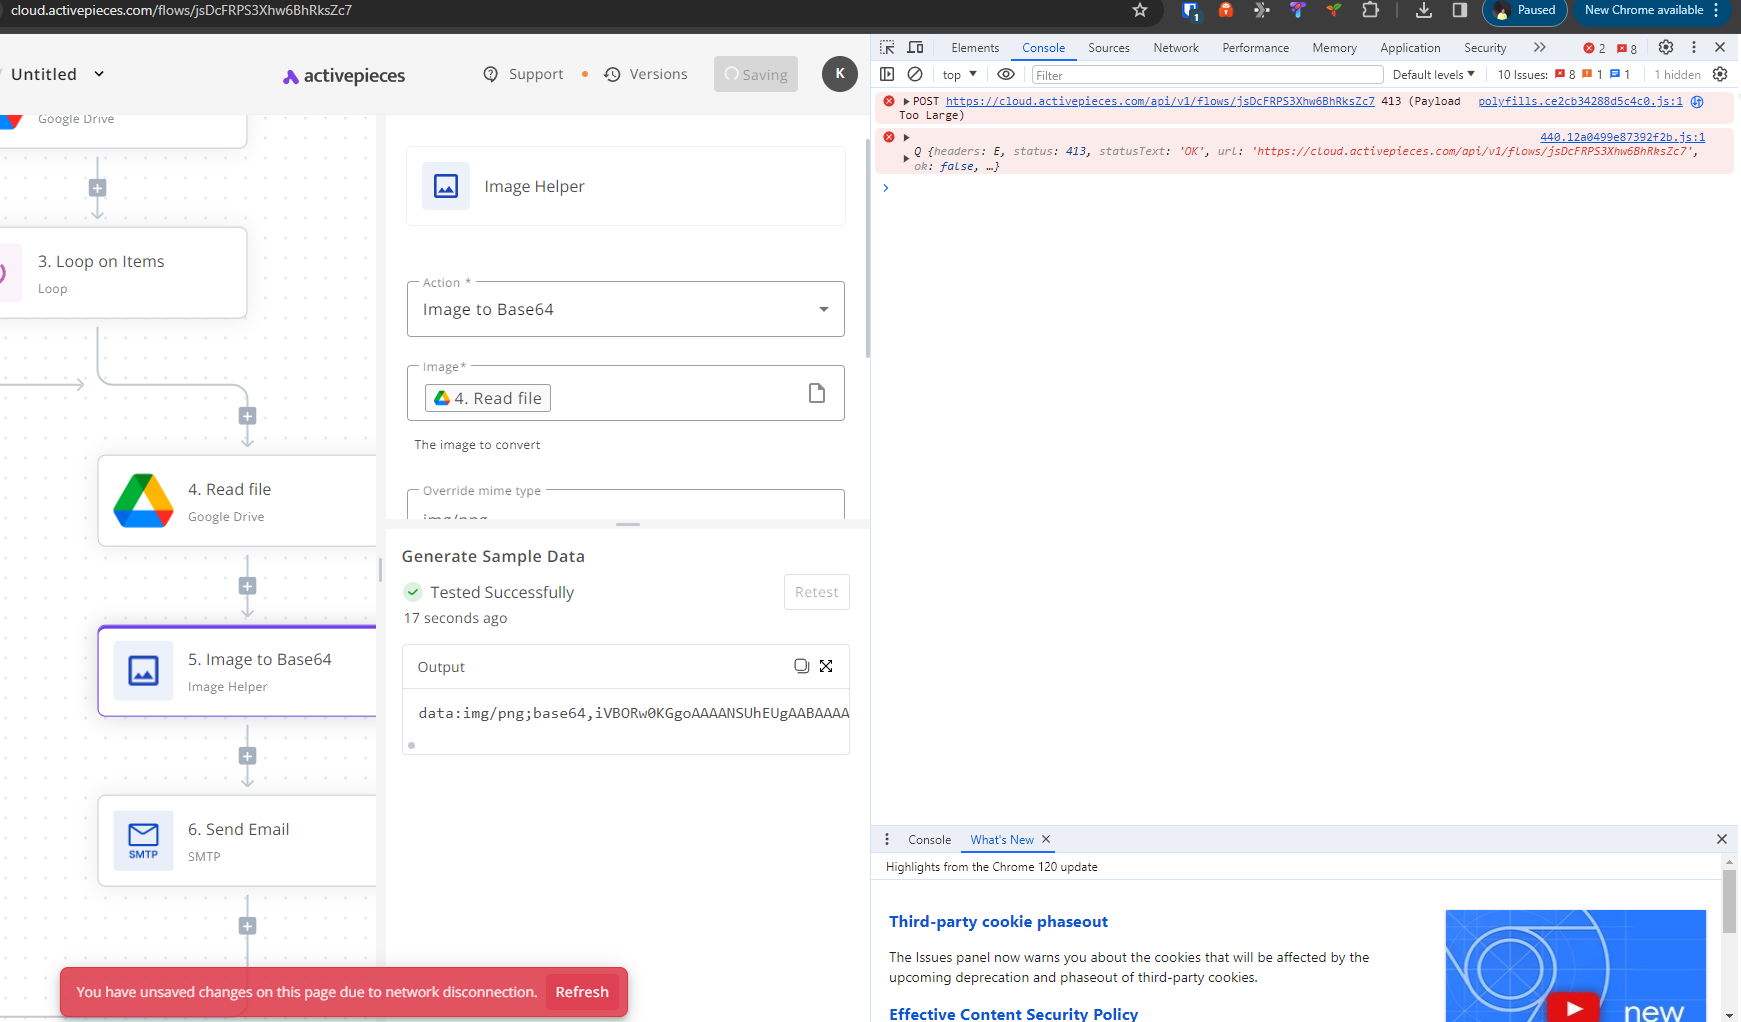Bookmark this page with the star icon

pos(1140,10)
